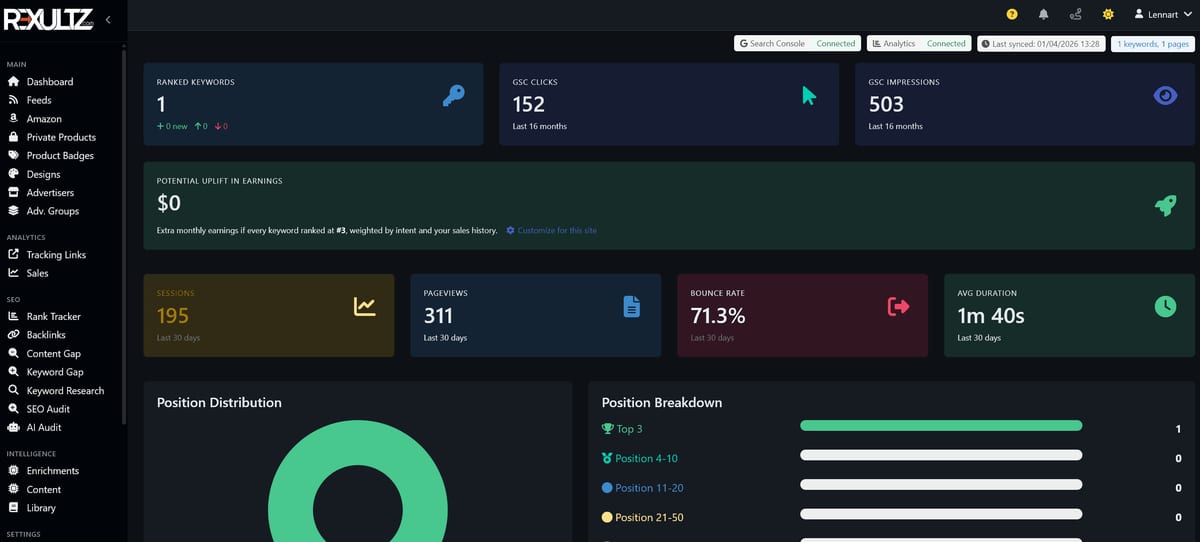The image size is (1200, 542).
Task: Open the yellow help question-mark icon
Action: 1012,14
